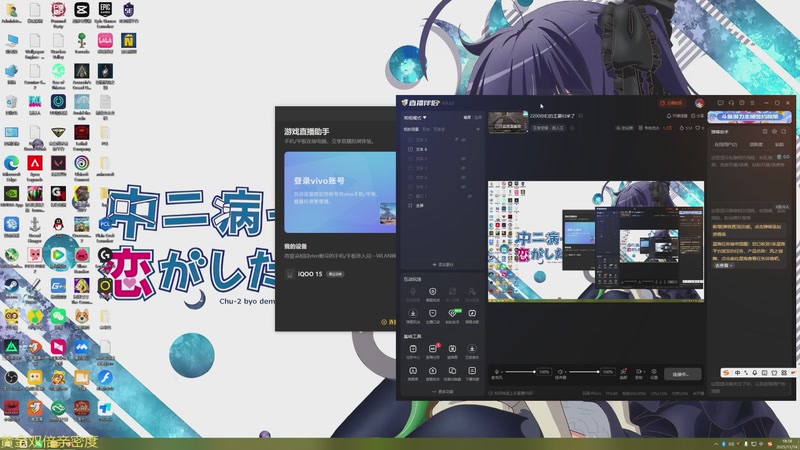This screenshot has height=450, width=800.
Task: Click the microphone icon in the audio bar
Action: click(496, 372)
